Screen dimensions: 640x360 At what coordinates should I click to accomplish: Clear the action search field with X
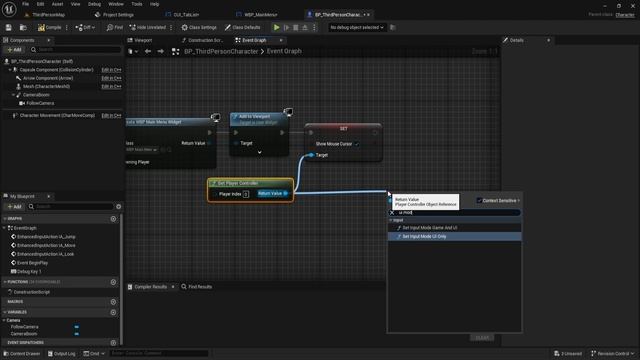pyautogui.click(x=392, y=213)
